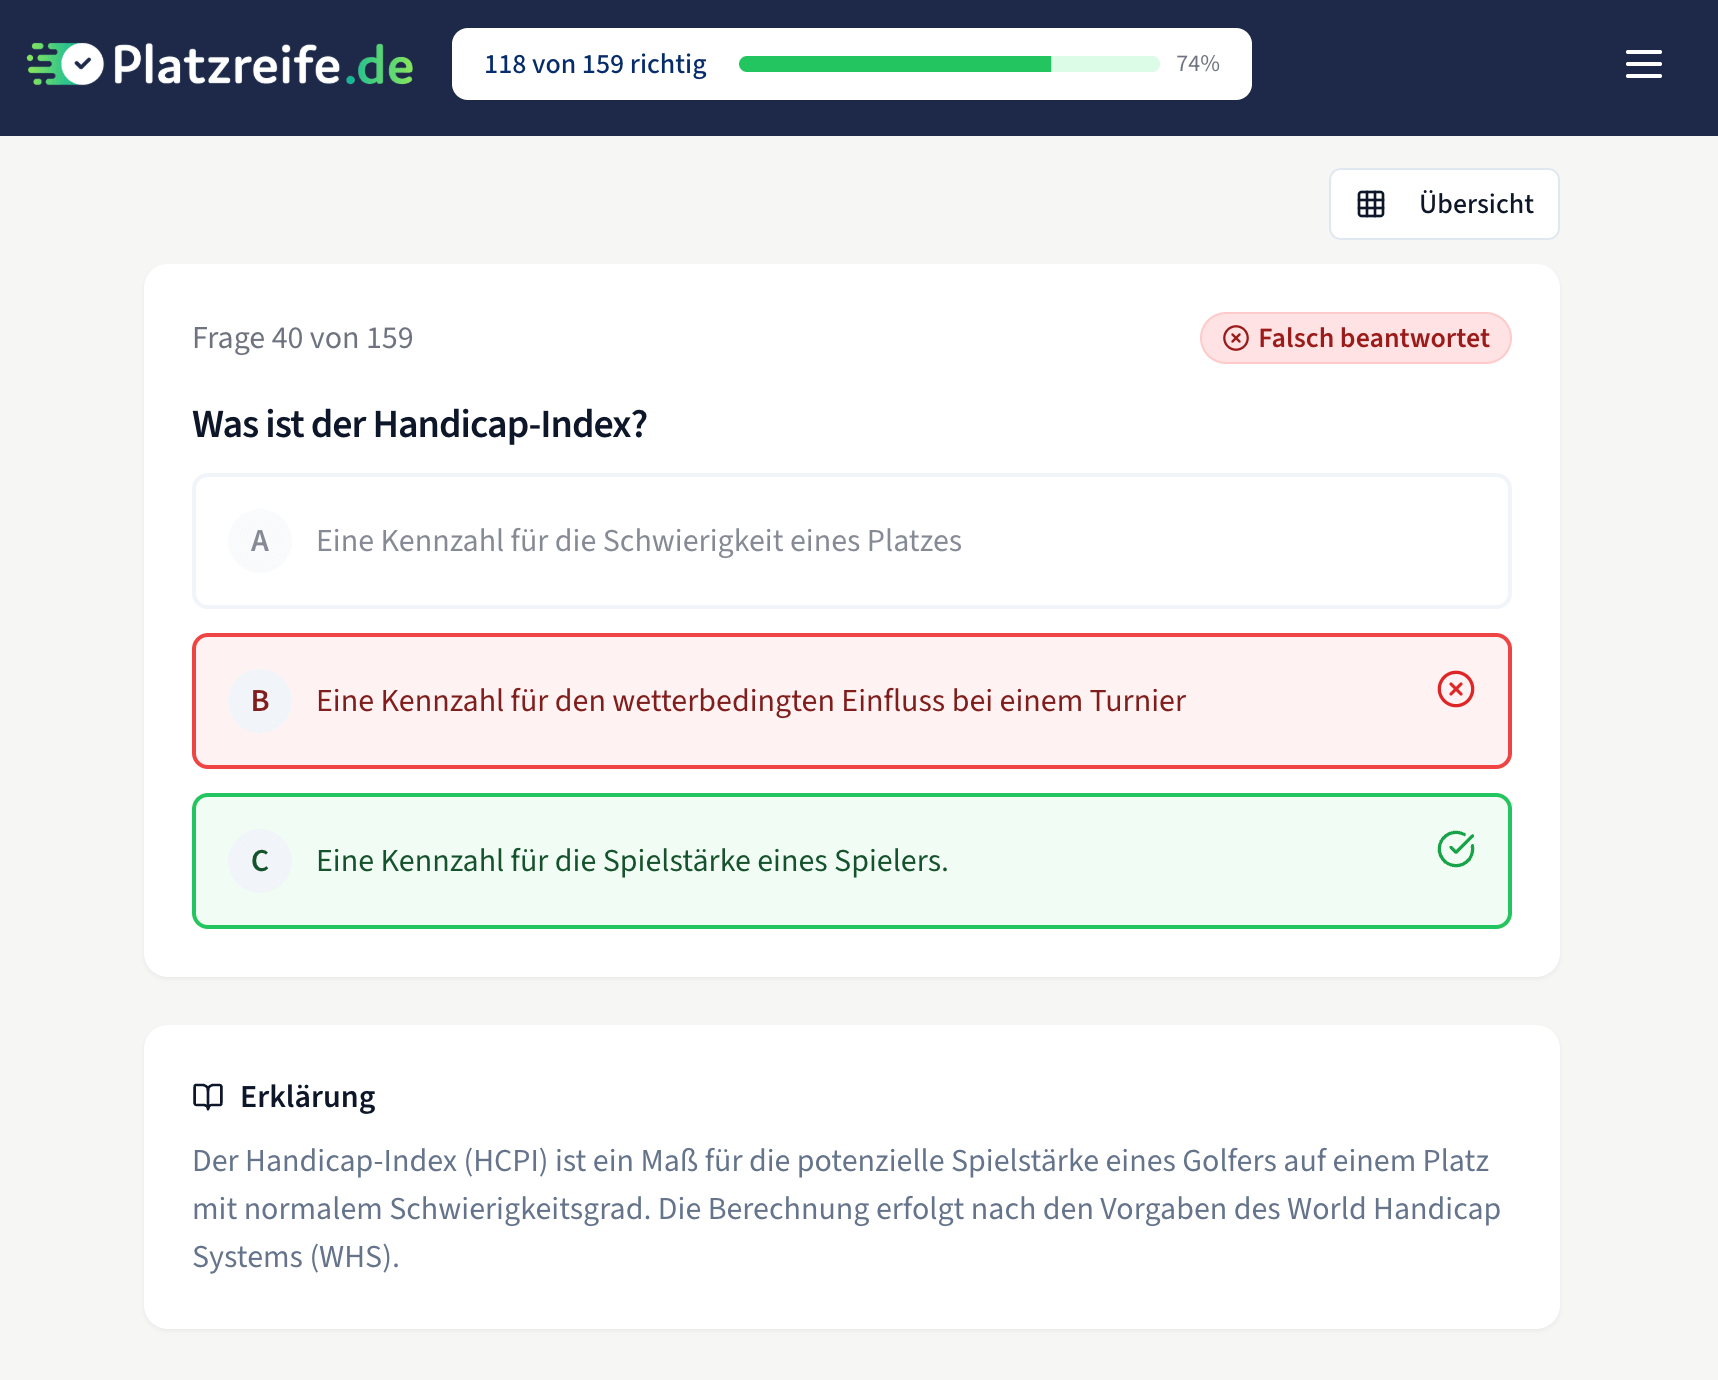Click the '118 von 159 richtig' score text
1718x1380 pixels.
(595, 64)
